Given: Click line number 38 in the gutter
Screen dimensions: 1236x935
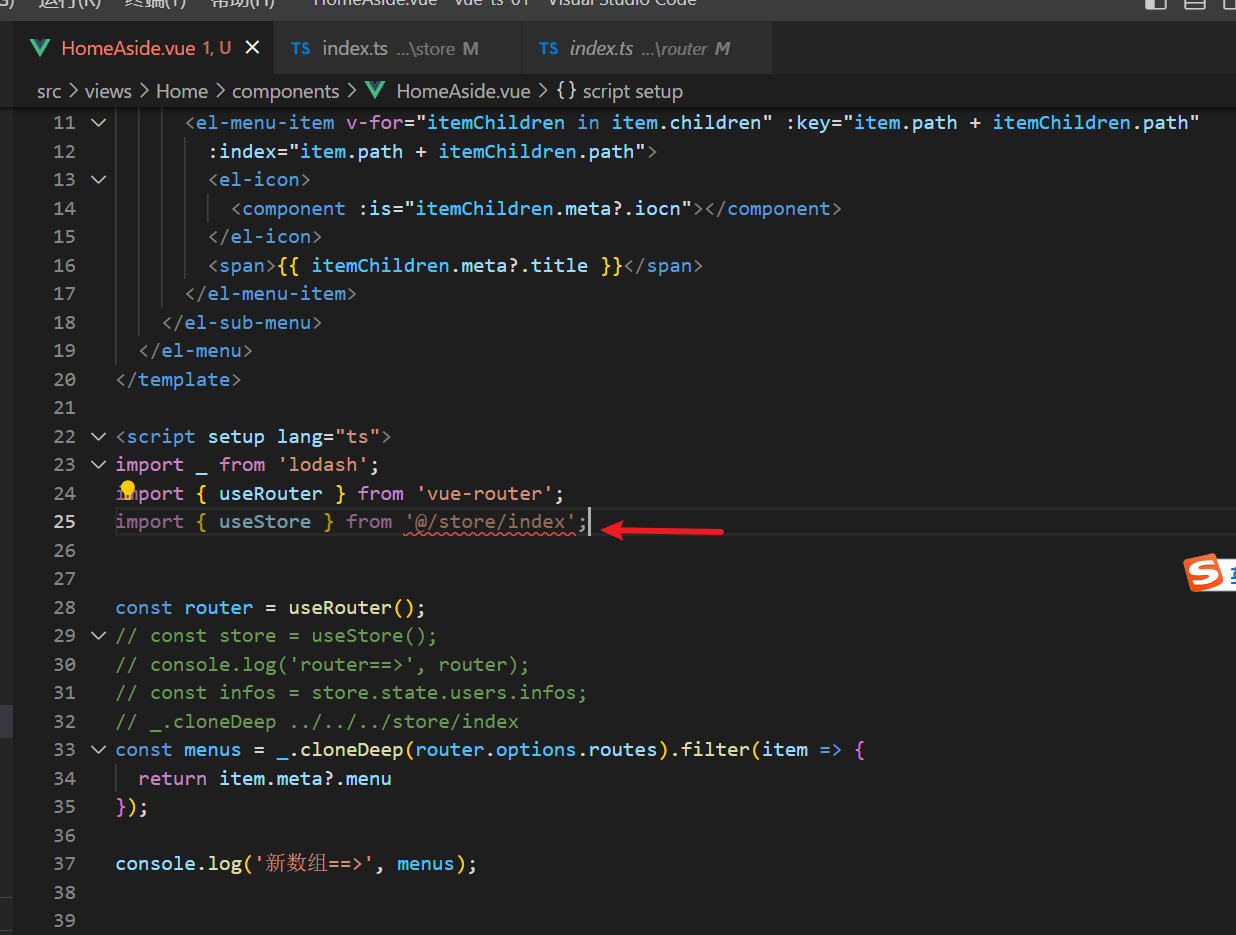Looking at the screenshot, I should [x=64, y=892].
